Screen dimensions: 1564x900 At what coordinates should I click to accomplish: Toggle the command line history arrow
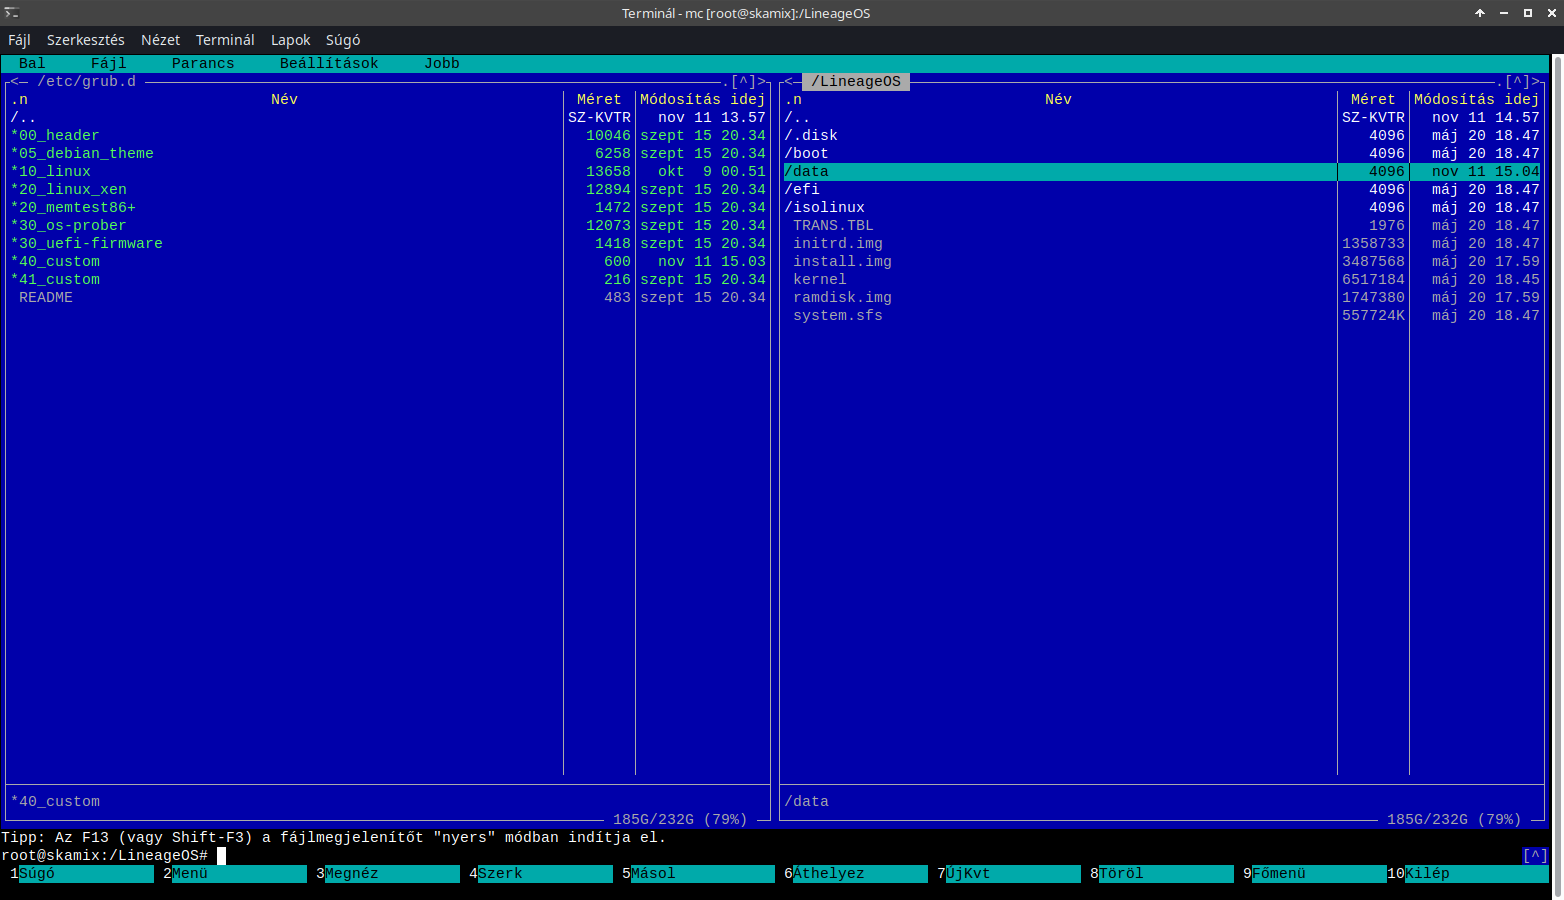(1535, 856)
